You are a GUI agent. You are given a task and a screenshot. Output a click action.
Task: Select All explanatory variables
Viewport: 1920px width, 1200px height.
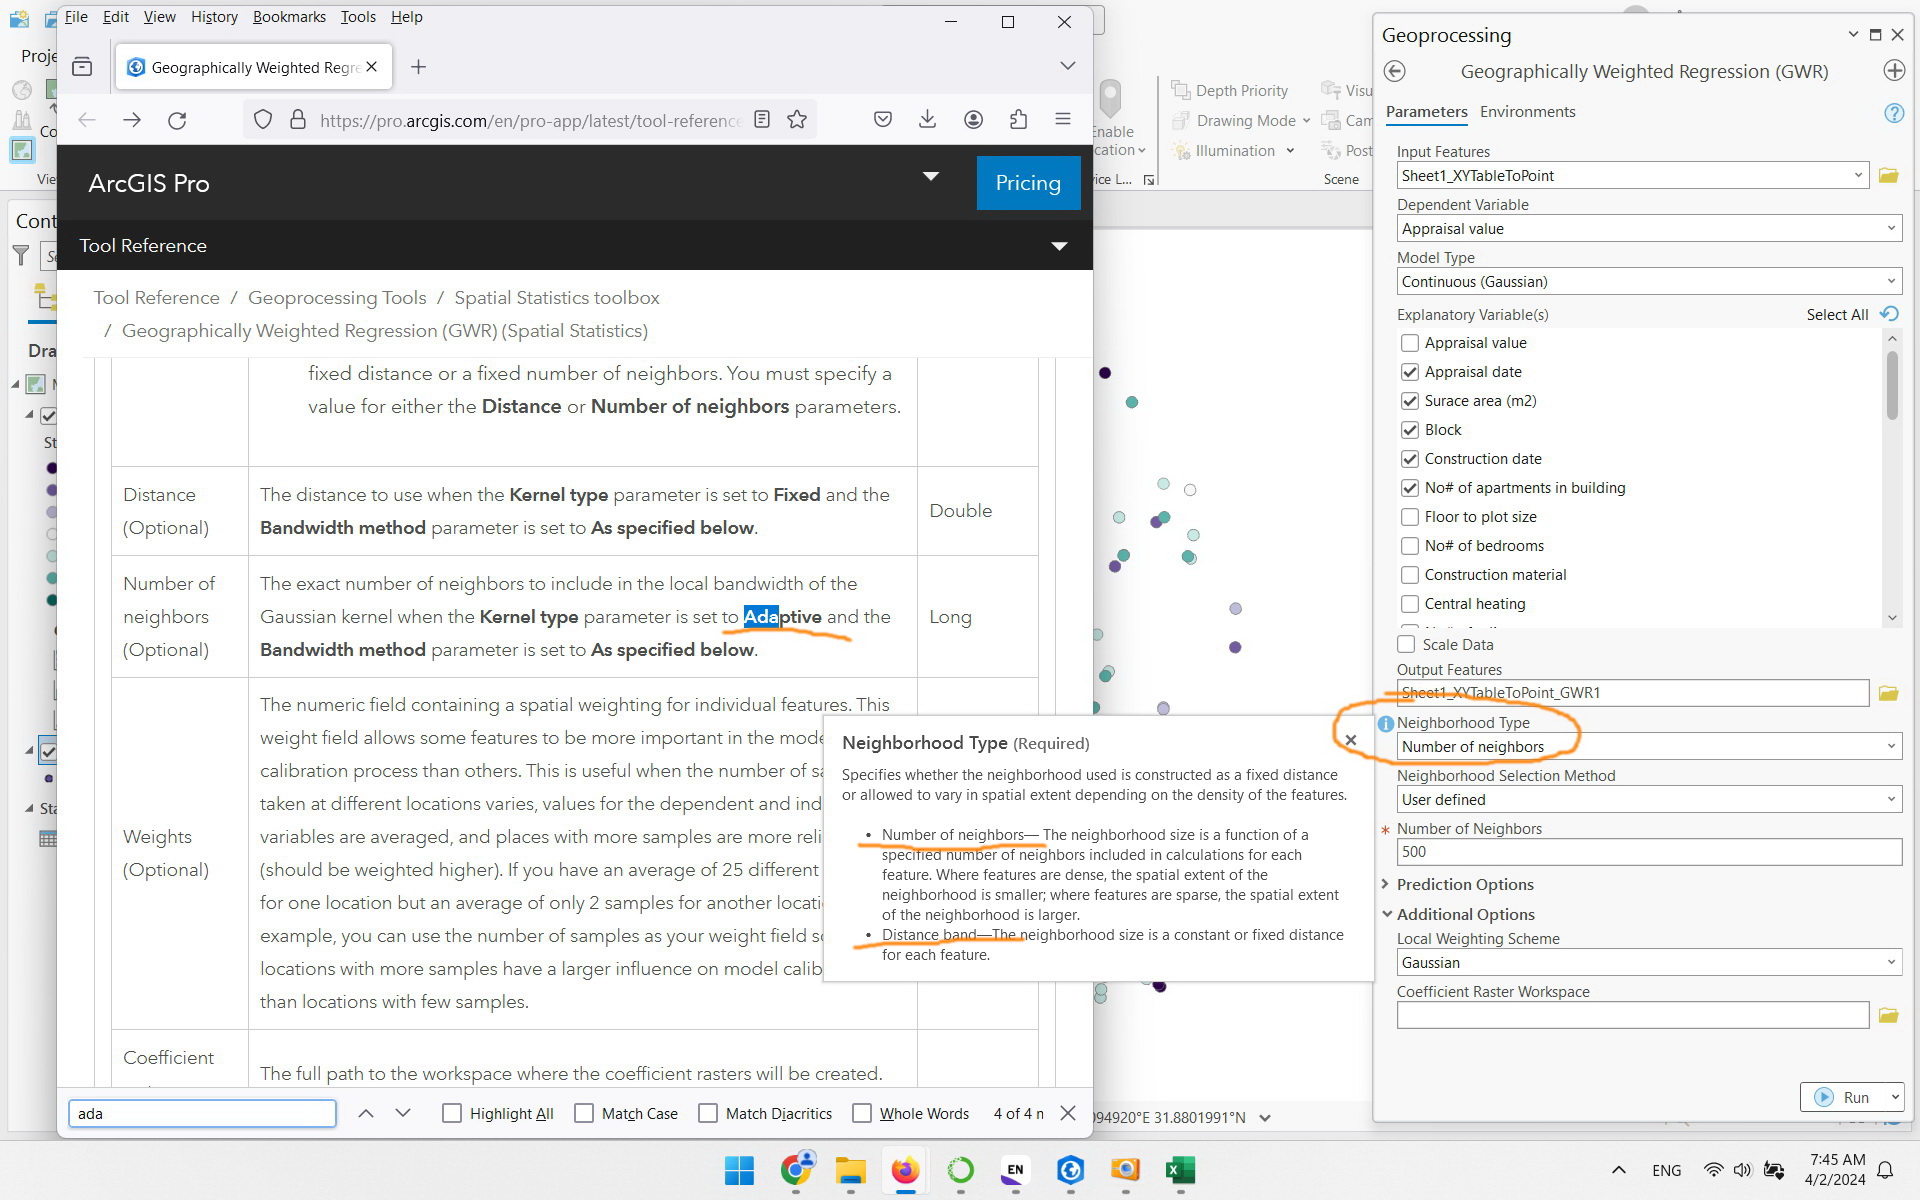coord(1837,315)
